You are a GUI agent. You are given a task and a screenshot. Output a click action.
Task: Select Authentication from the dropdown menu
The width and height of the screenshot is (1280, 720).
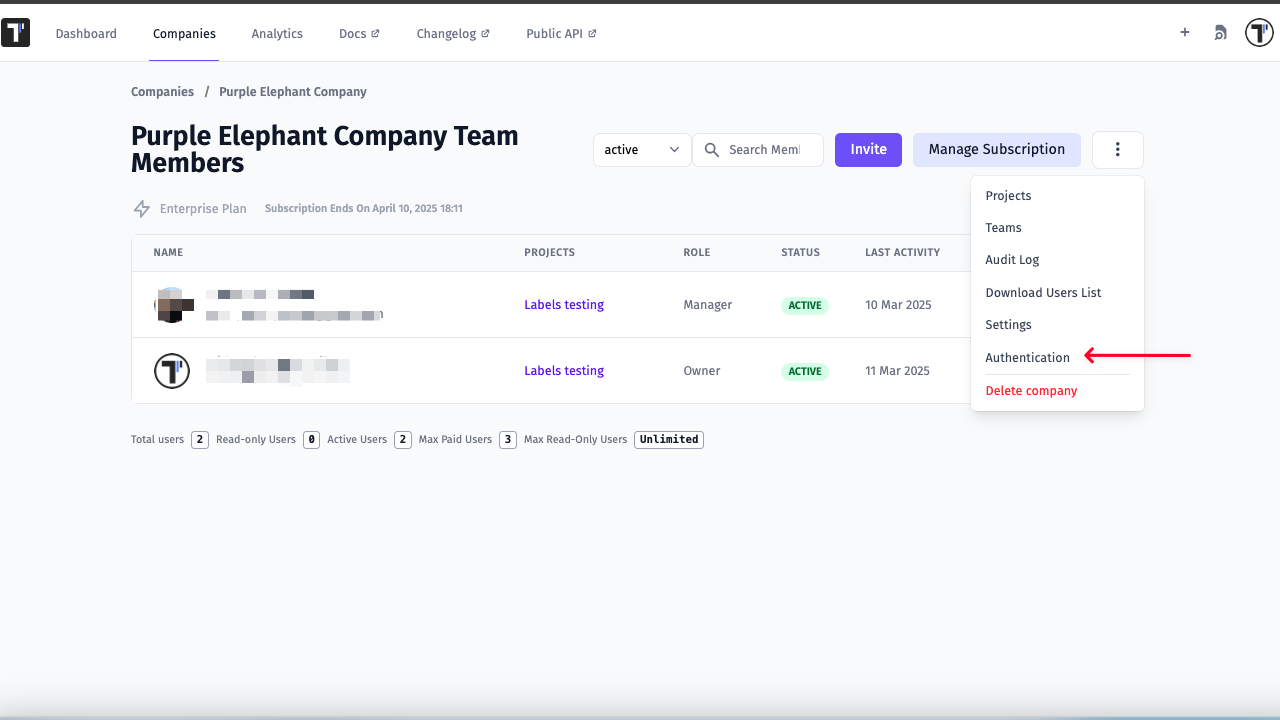[x=1027, y=358]
